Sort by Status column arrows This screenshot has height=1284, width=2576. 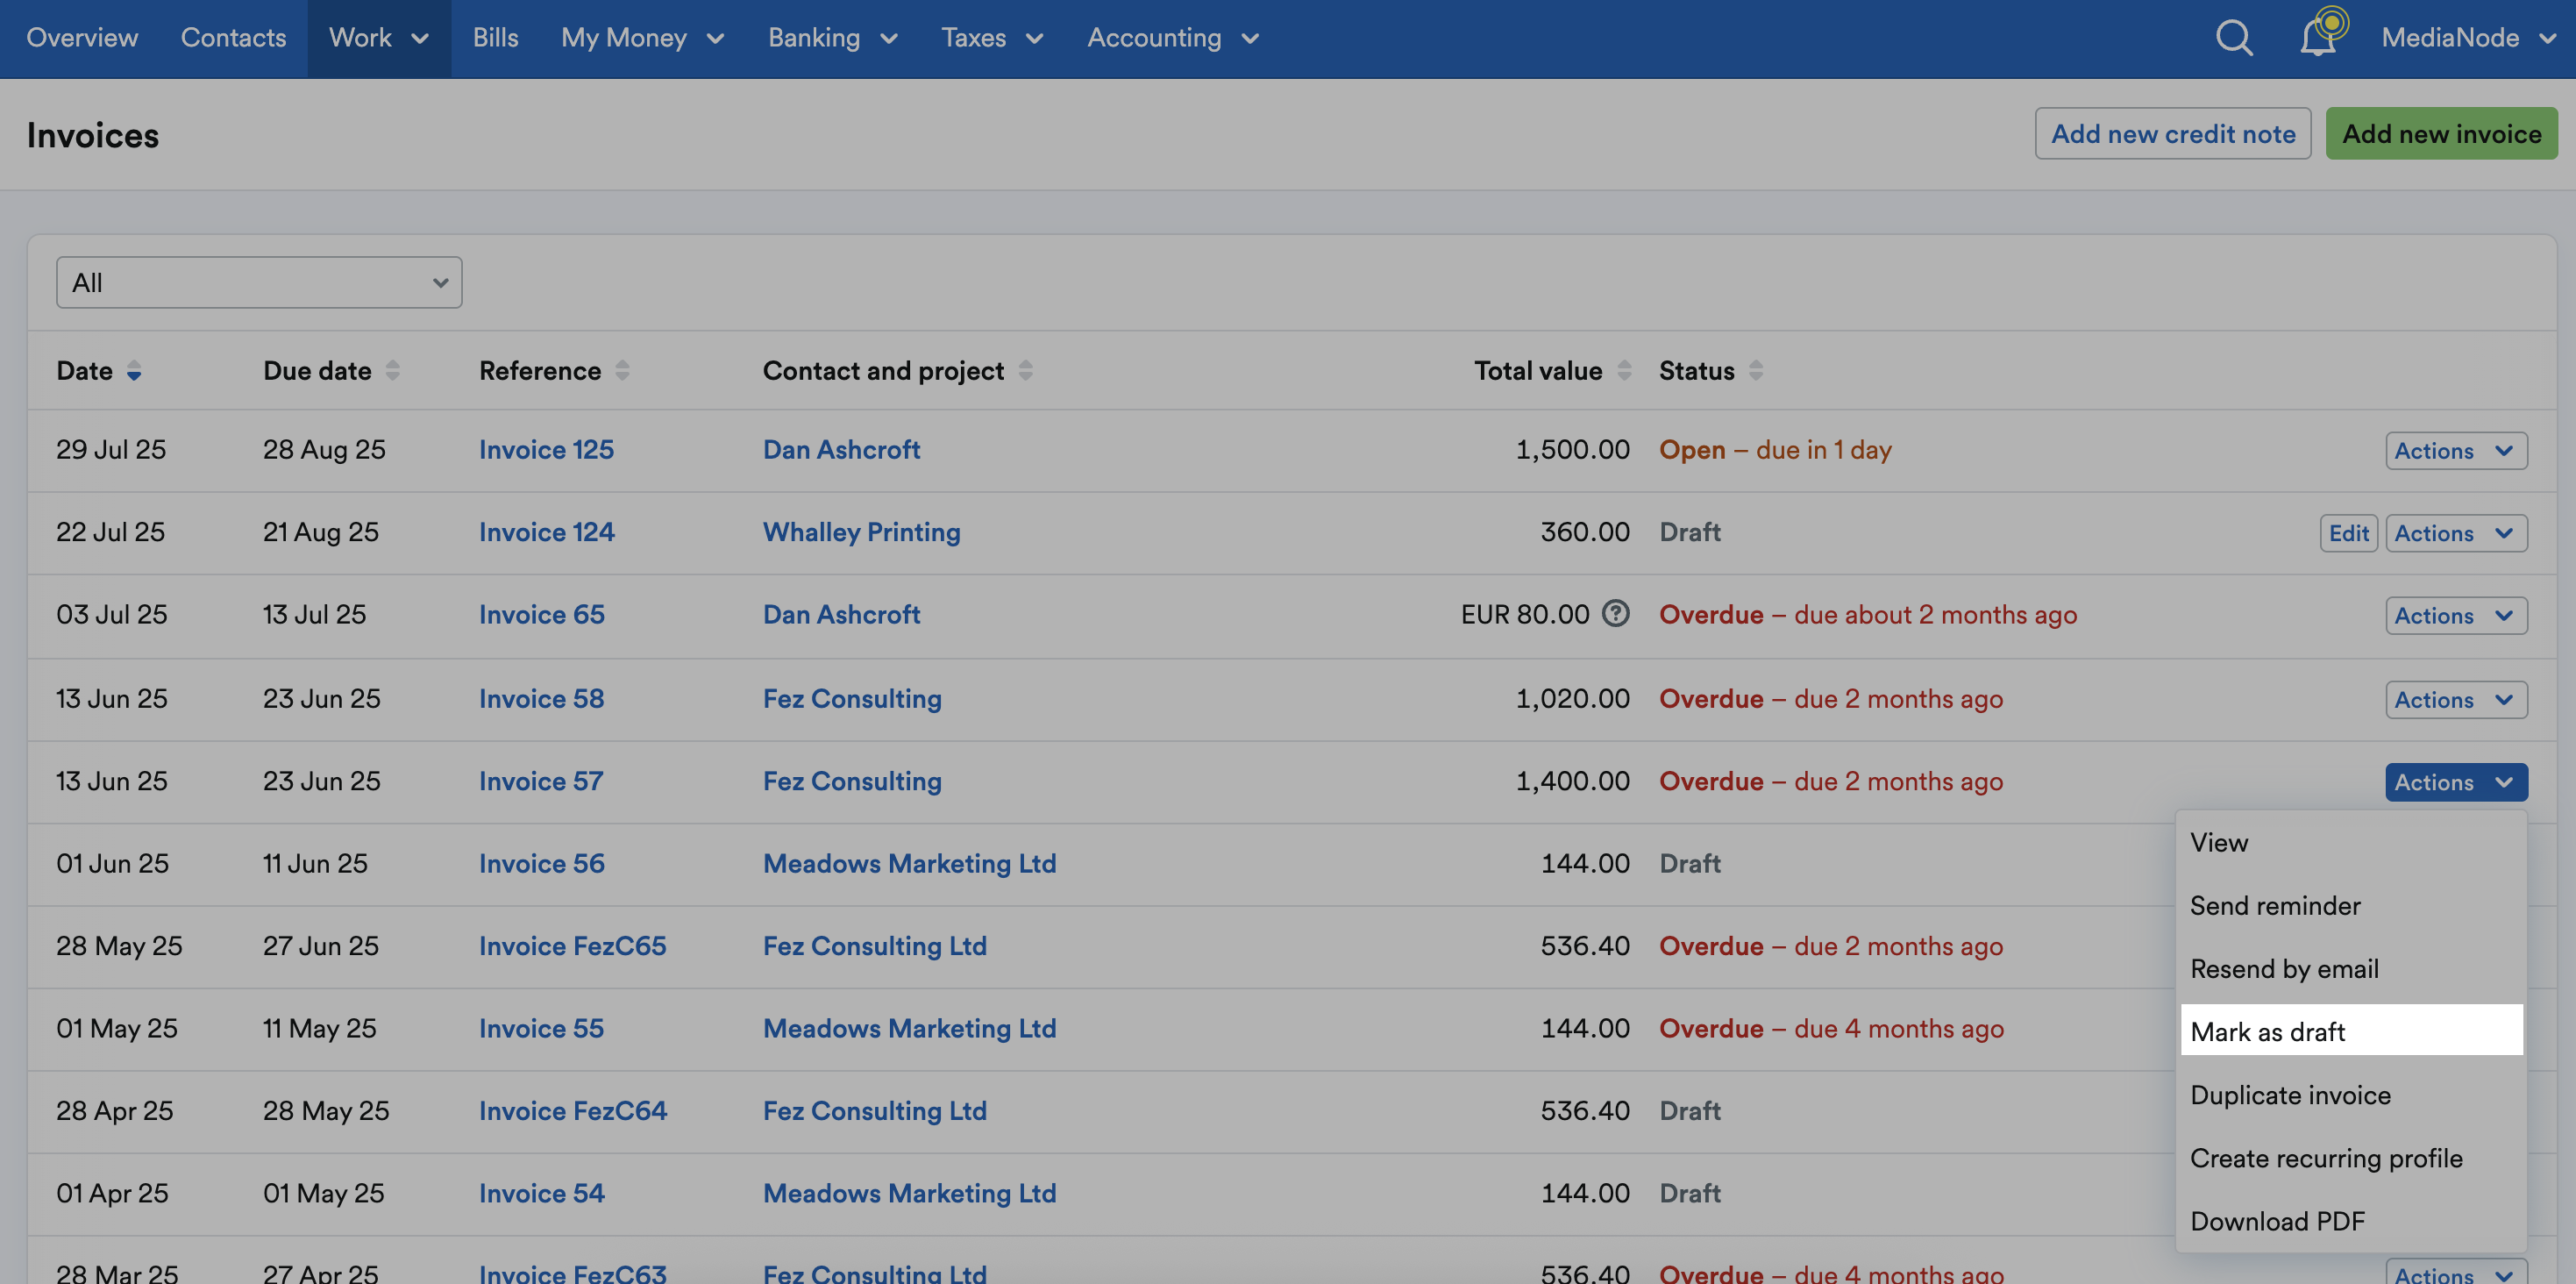click(x=1756, y=370)
